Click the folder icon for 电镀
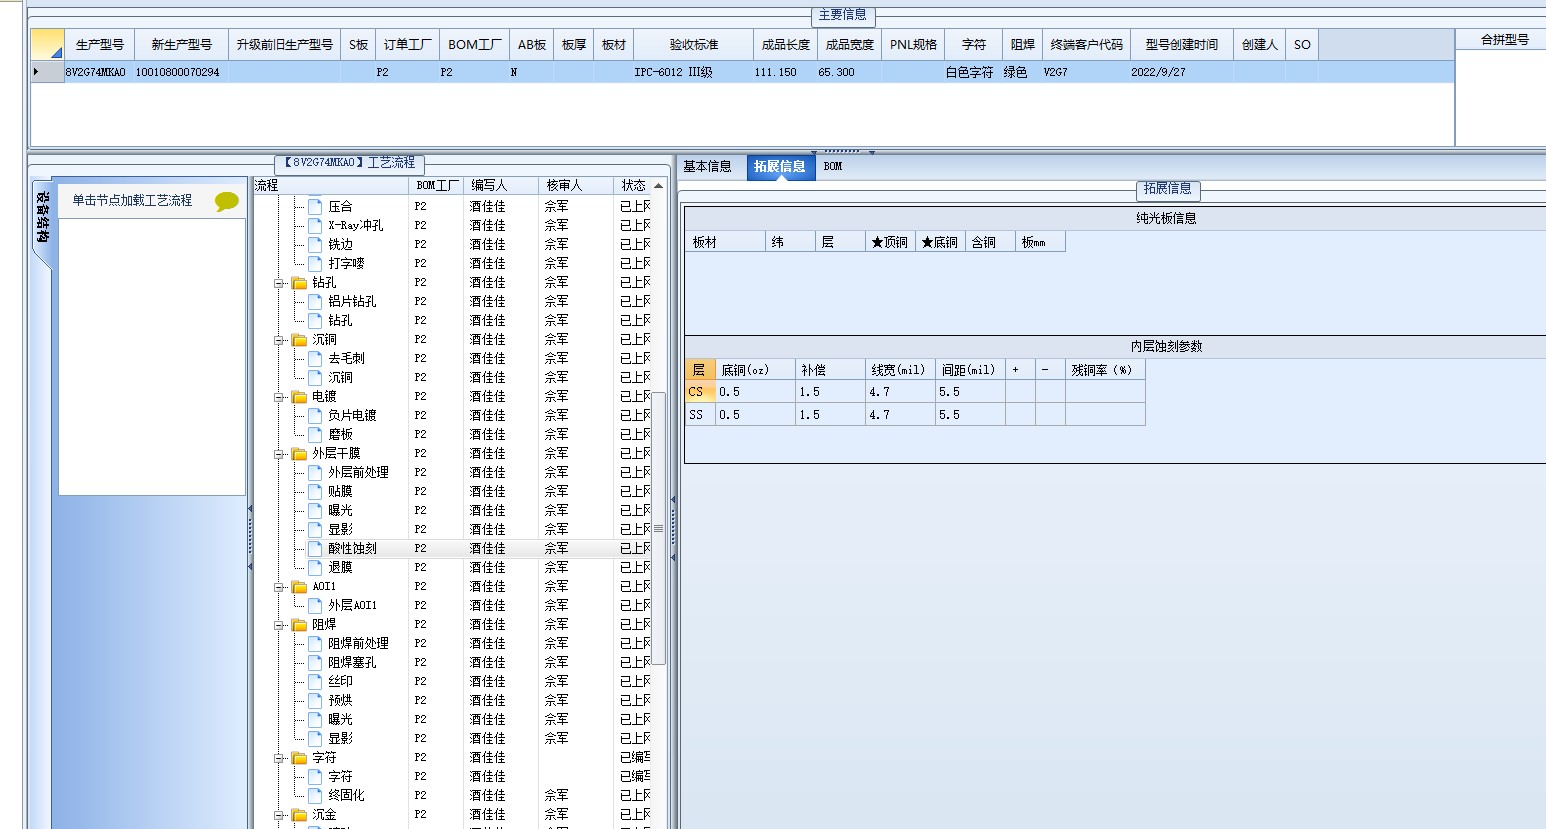1546x829 pixels. pyautogui.click(x=299, y=397)
